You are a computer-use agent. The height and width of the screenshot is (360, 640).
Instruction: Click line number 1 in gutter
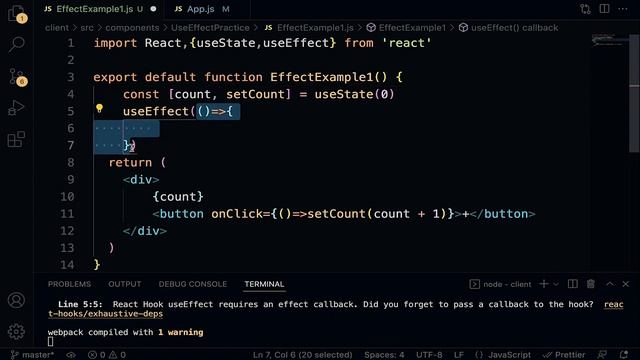tap(71, 43)
